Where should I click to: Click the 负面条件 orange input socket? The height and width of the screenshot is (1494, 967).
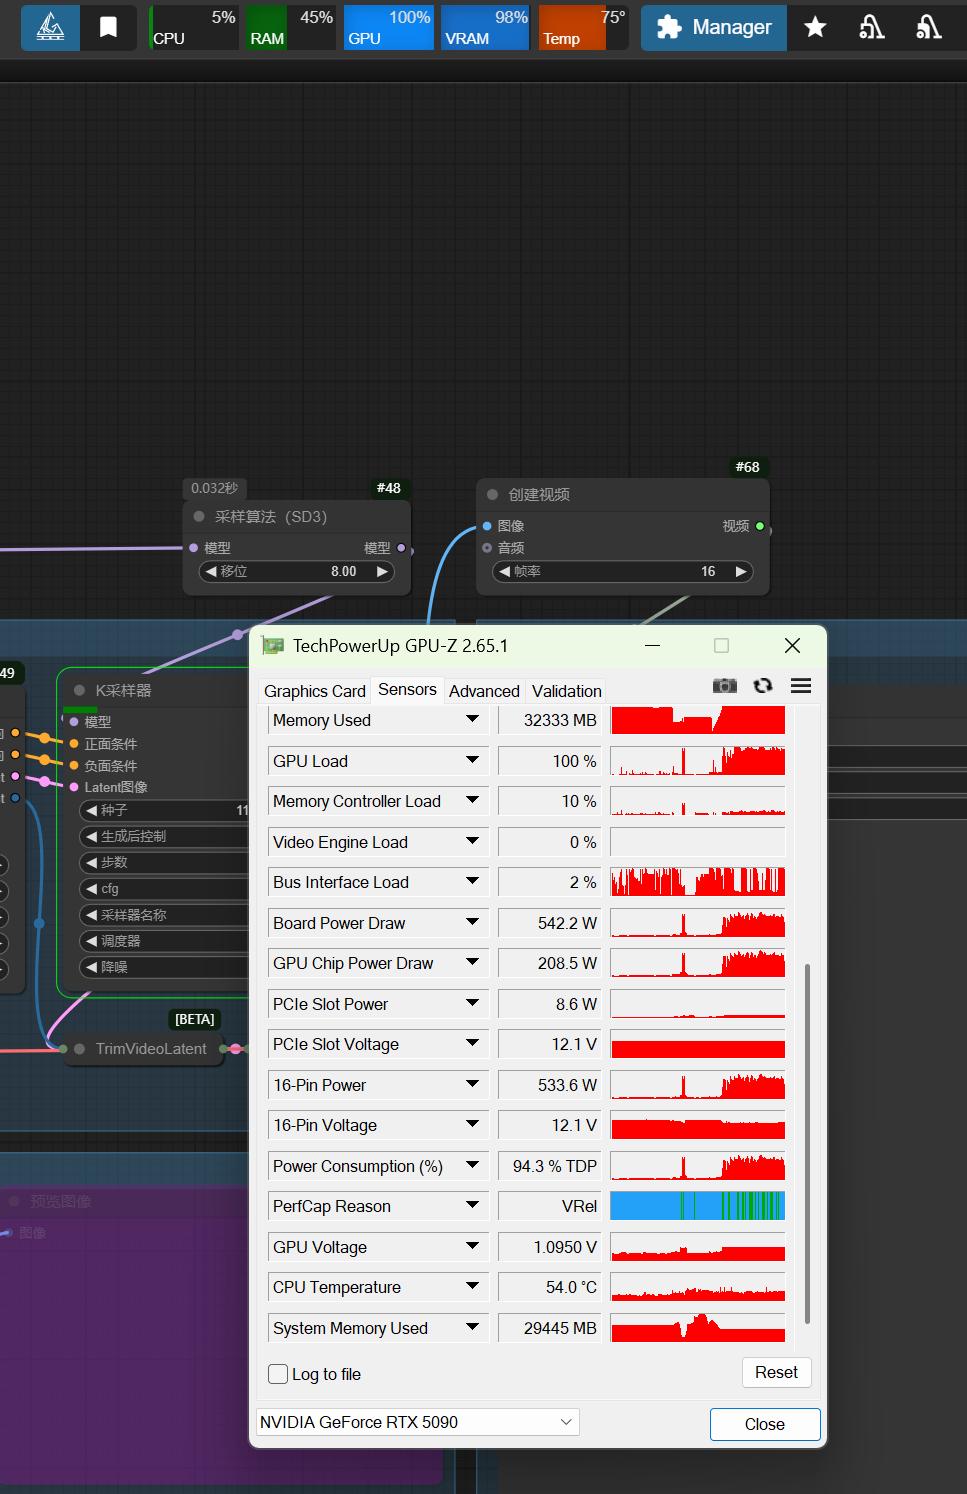coord(74,765)
